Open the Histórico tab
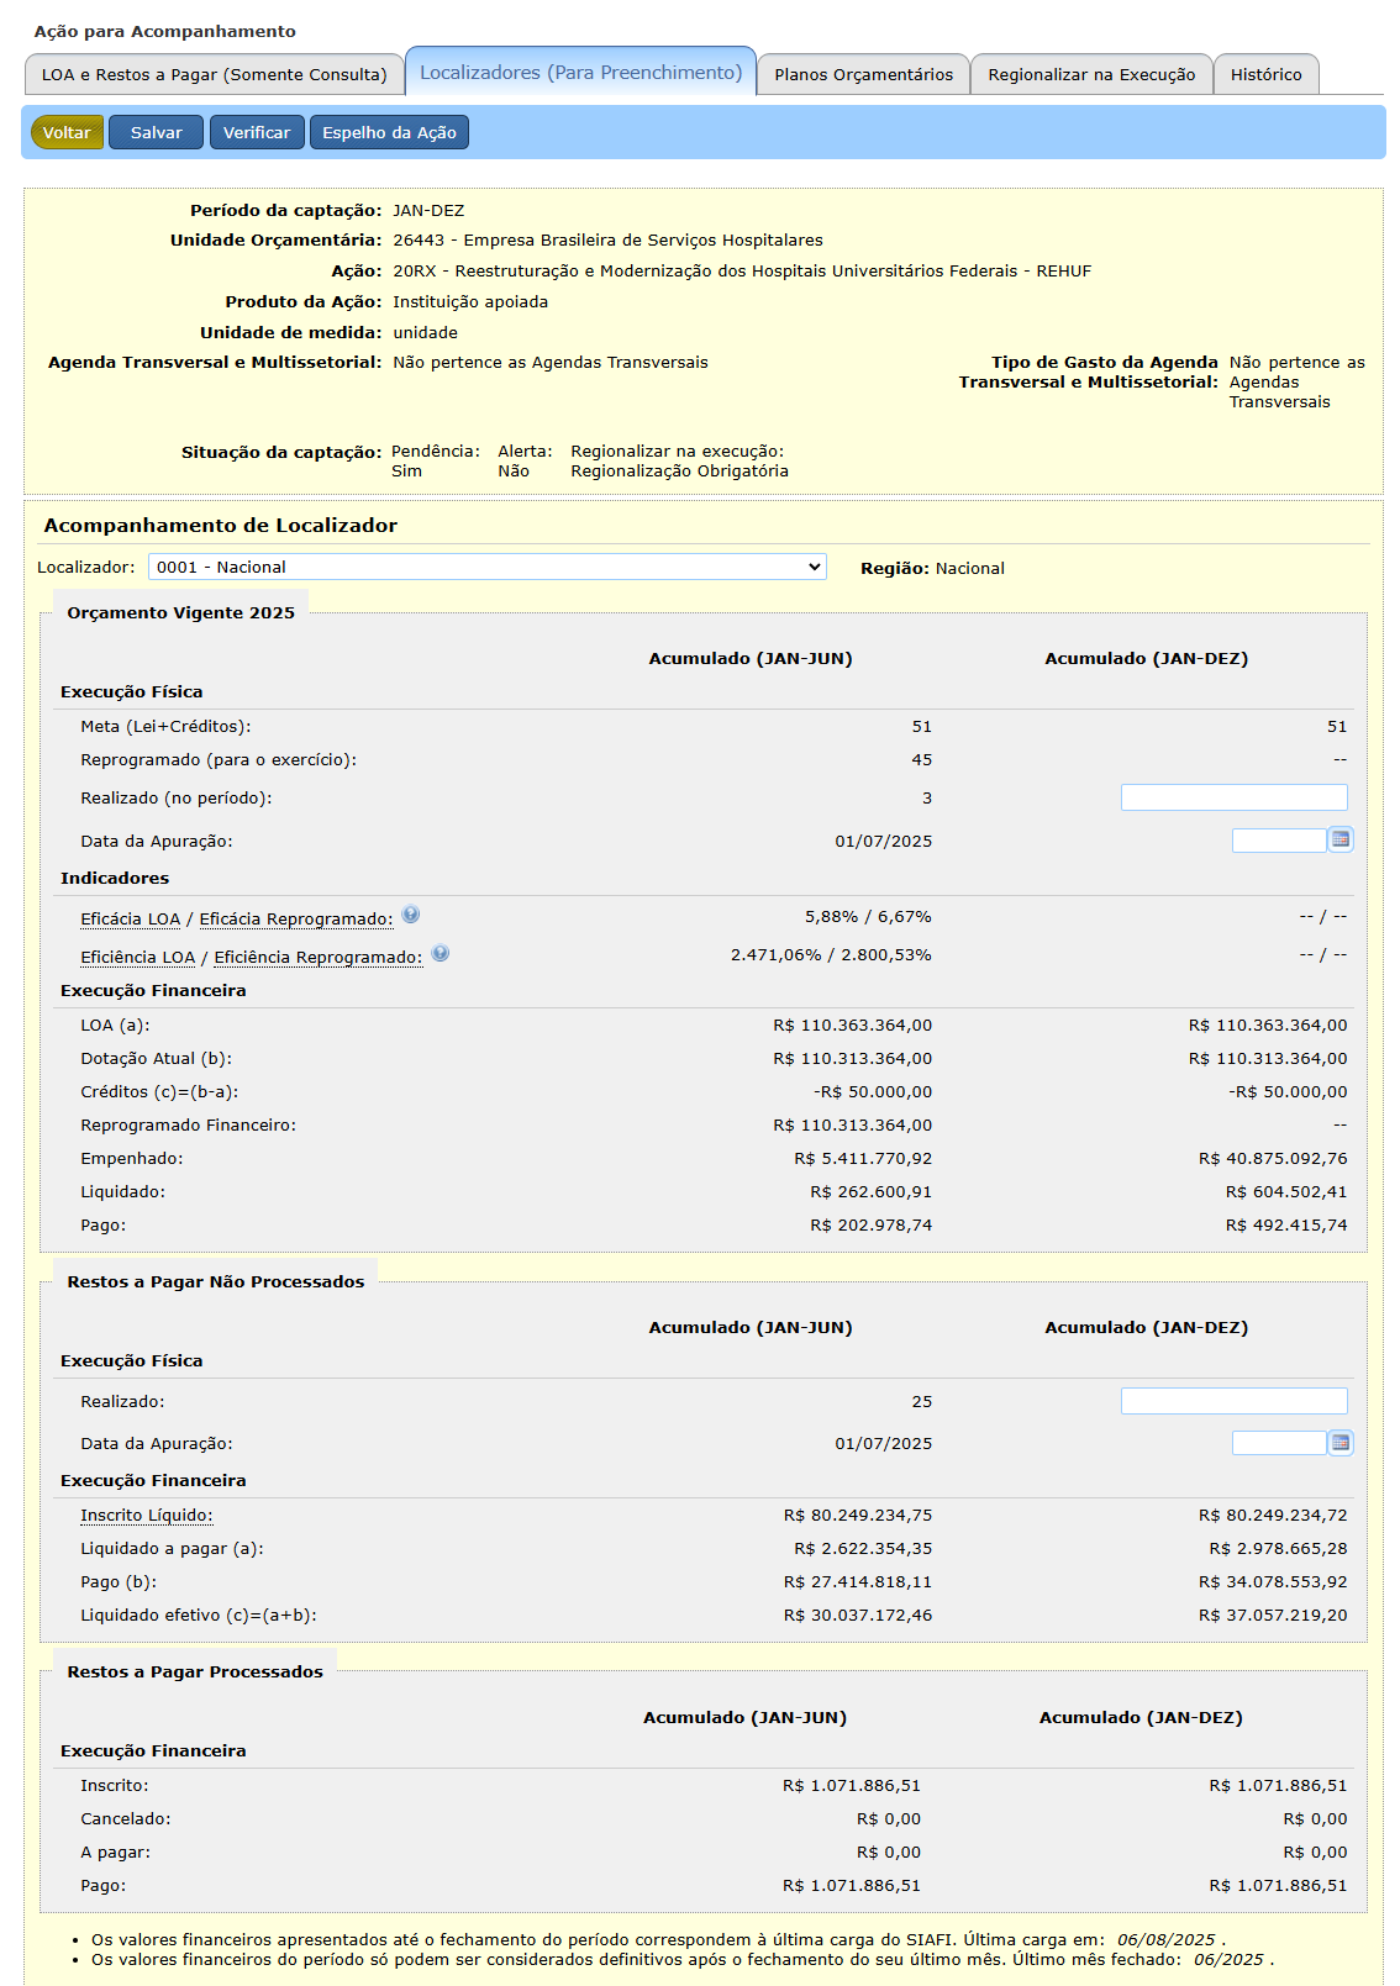This screenshot has height=1986, width=1400. tap(1265, 75)
